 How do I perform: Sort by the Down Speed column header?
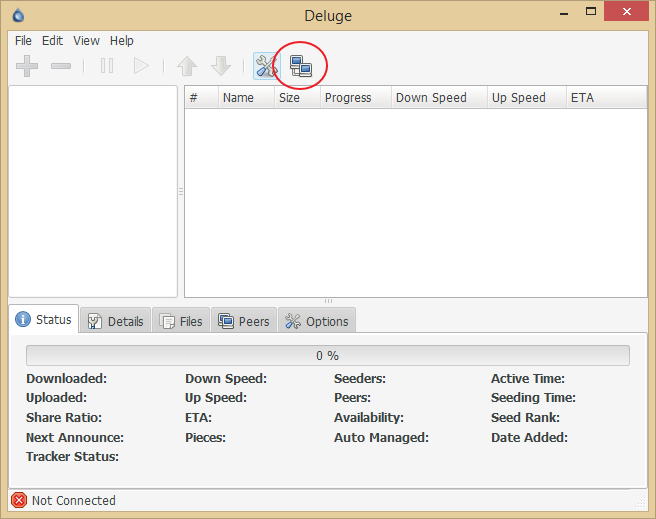440,97
